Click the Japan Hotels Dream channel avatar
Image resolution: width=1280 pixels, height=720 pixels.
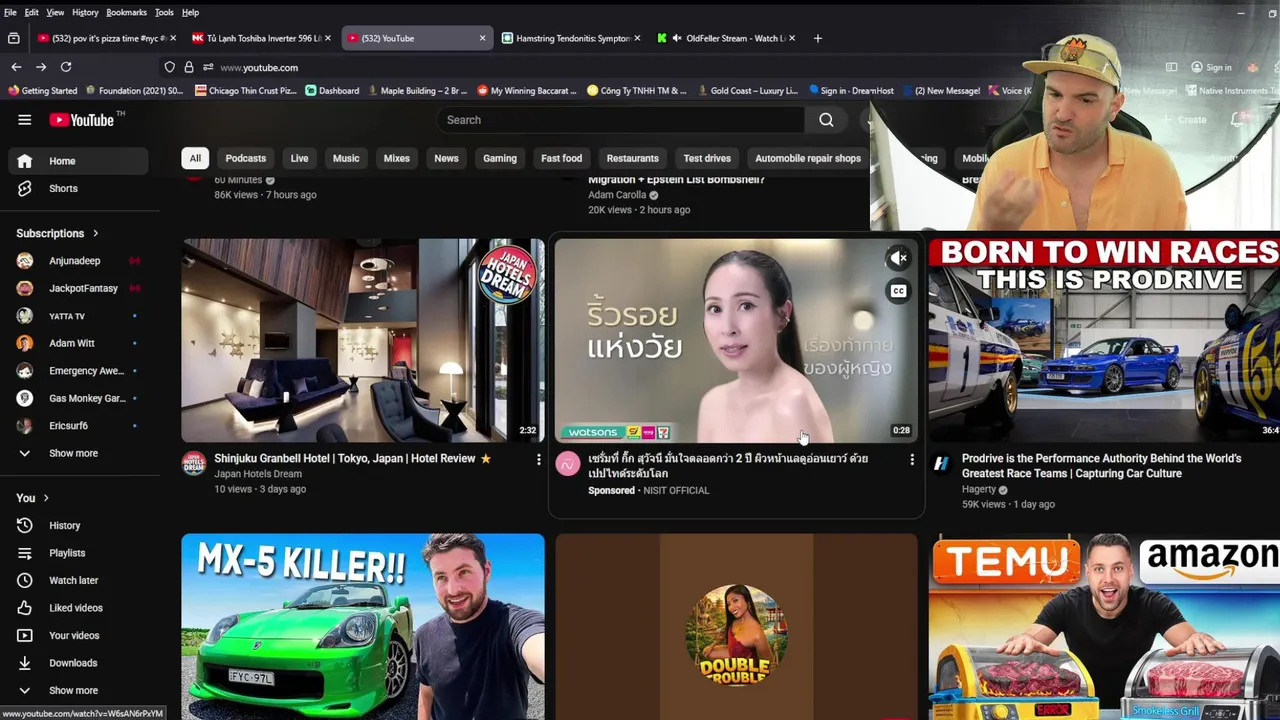(194, 463)
